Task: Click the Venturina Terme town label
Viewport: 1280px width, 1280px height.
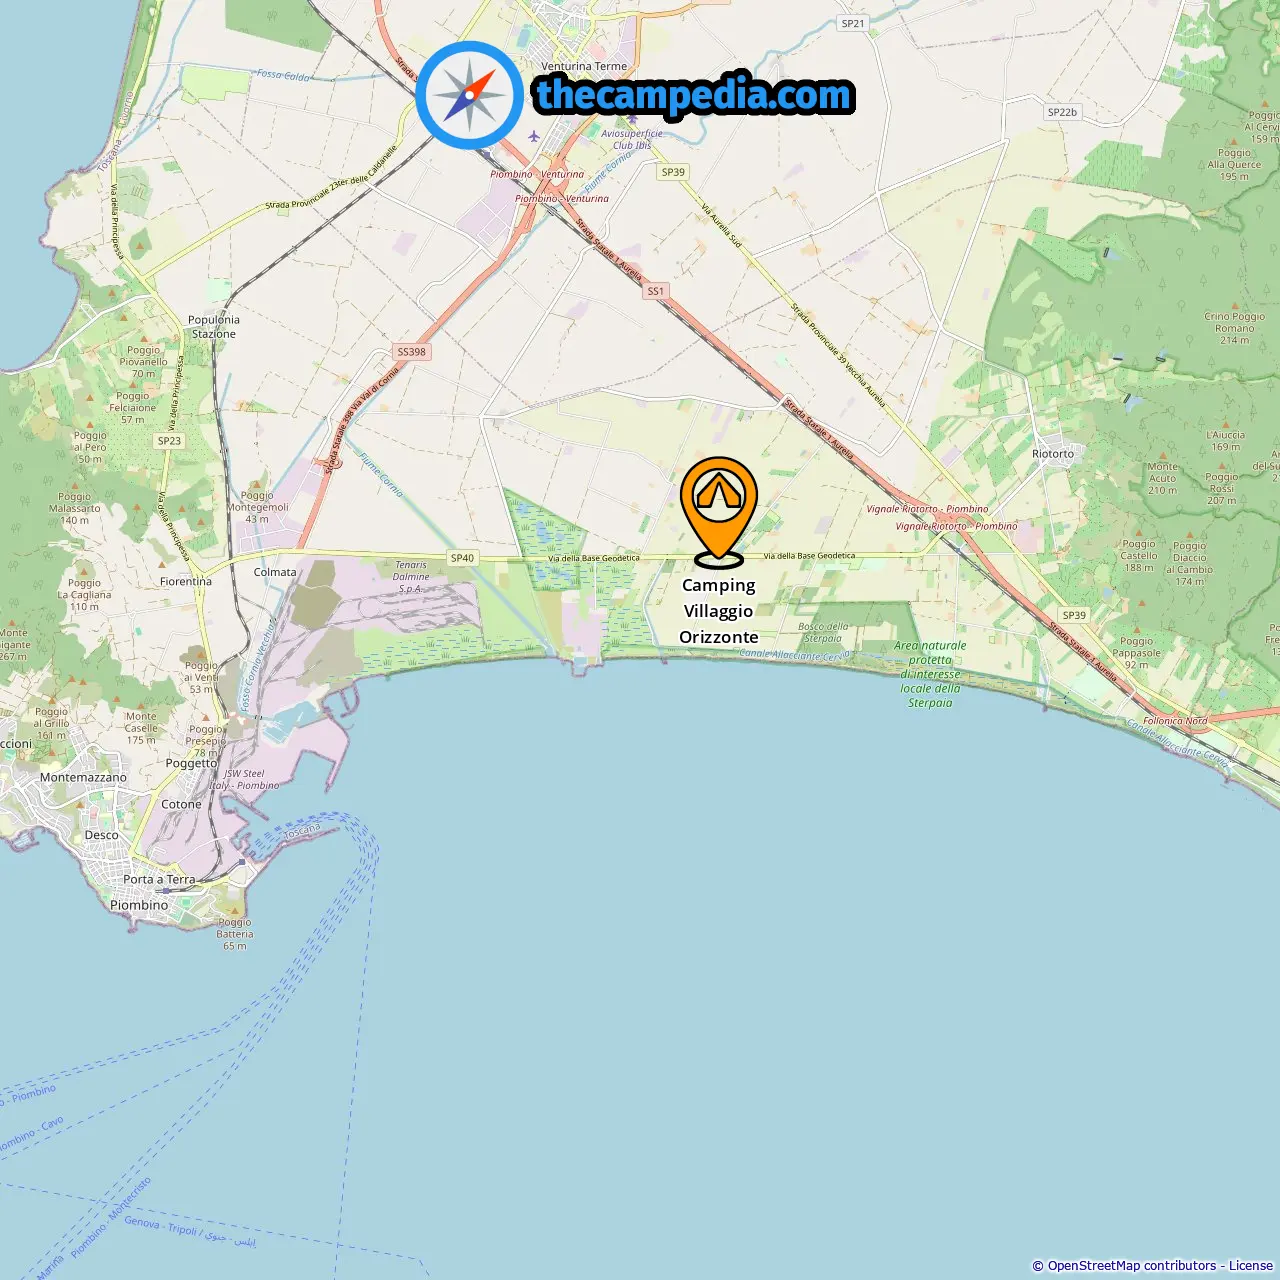Action: pyautogui.click(x=584, y=66)
